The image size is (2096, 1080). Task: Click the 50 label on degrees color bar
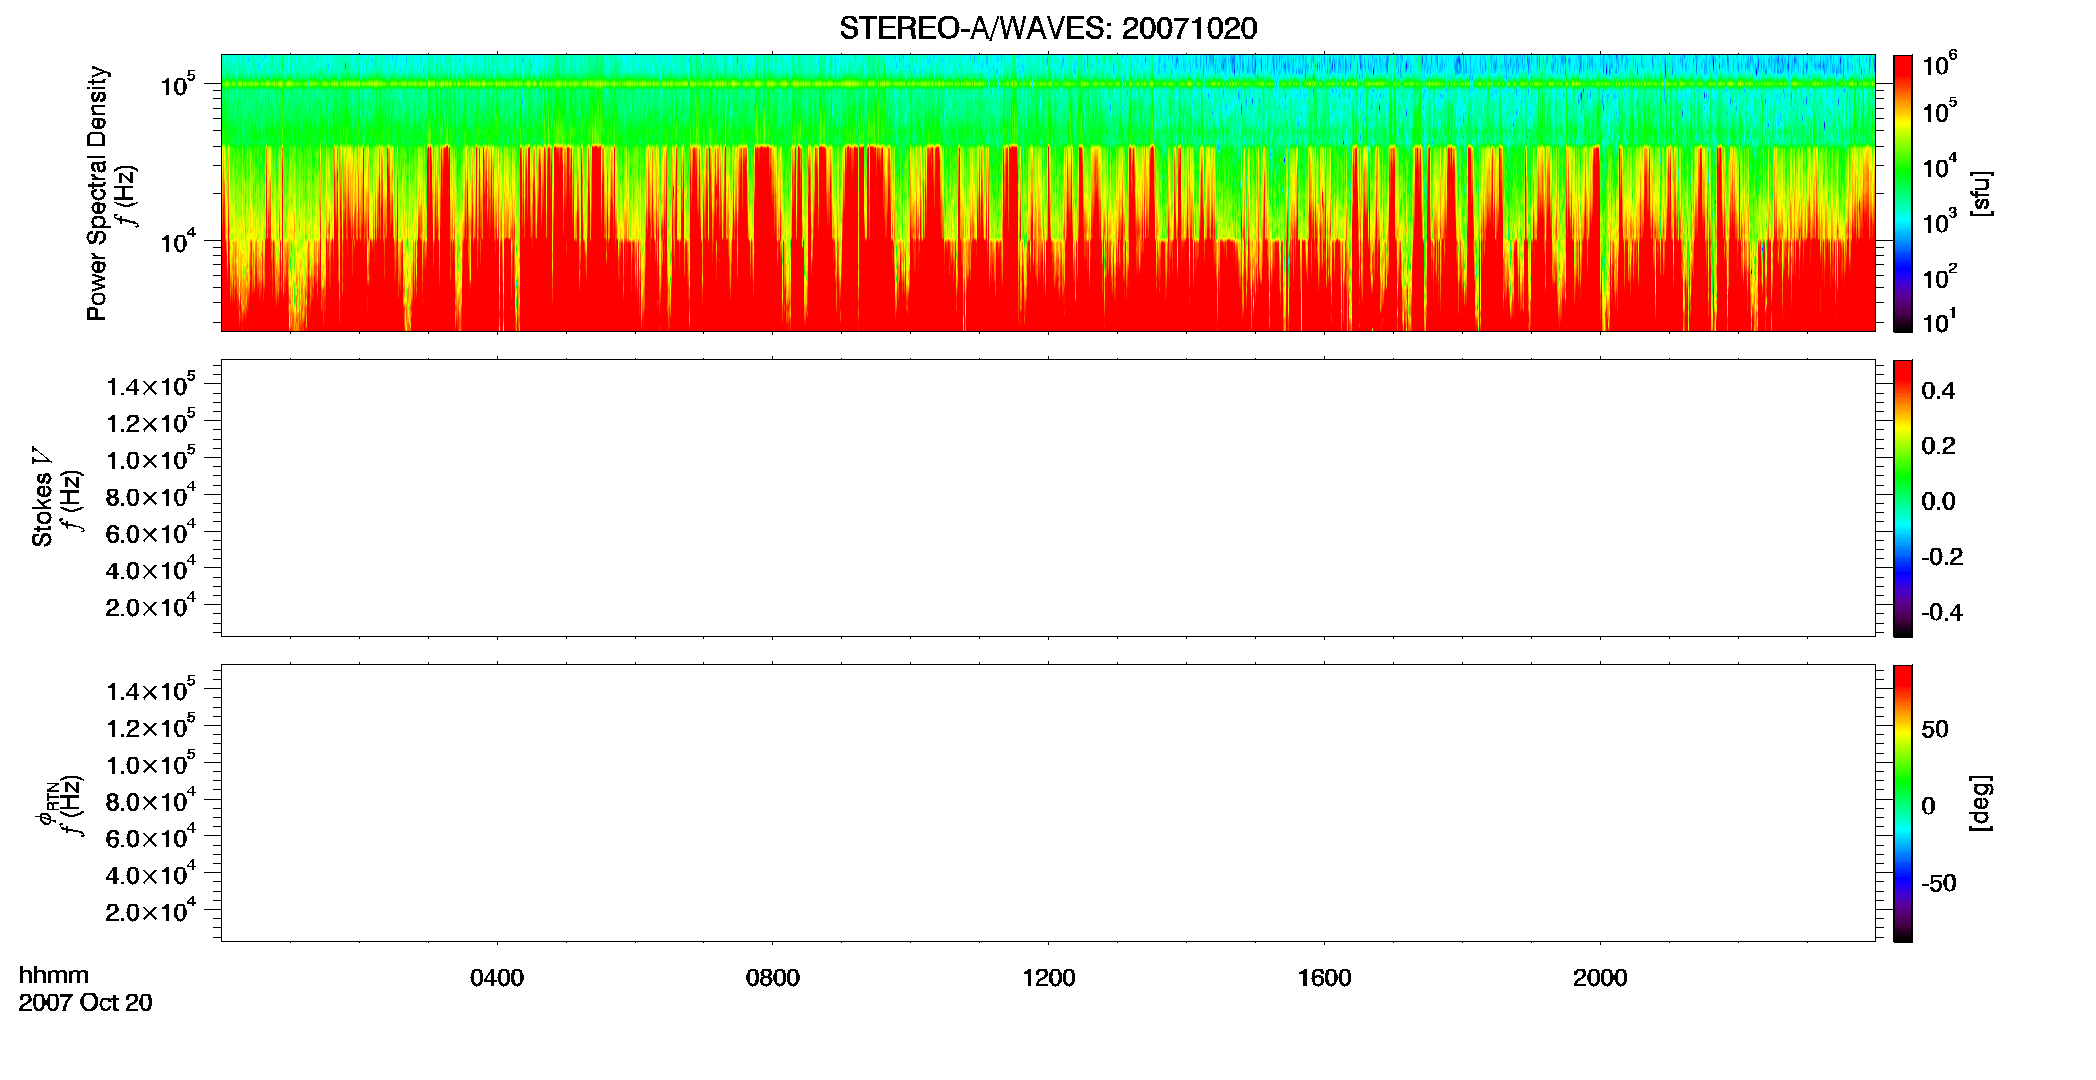(x=1935, y=729)
